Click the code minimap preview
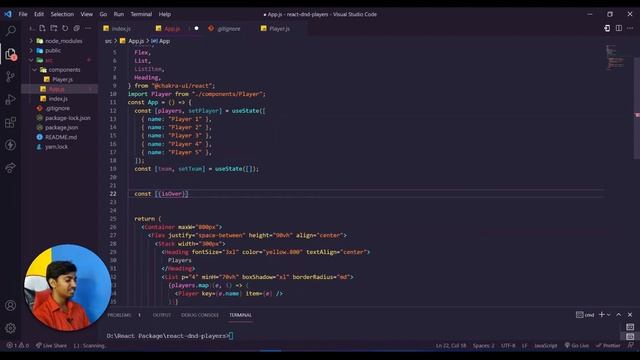The image size is (640, 360). [x=616, y=57]
